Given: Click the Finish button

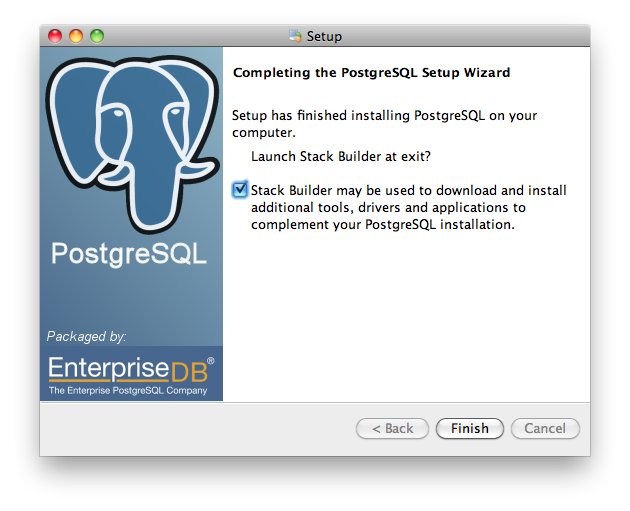Looking at the screenshot, I should (x=470, y=428).
